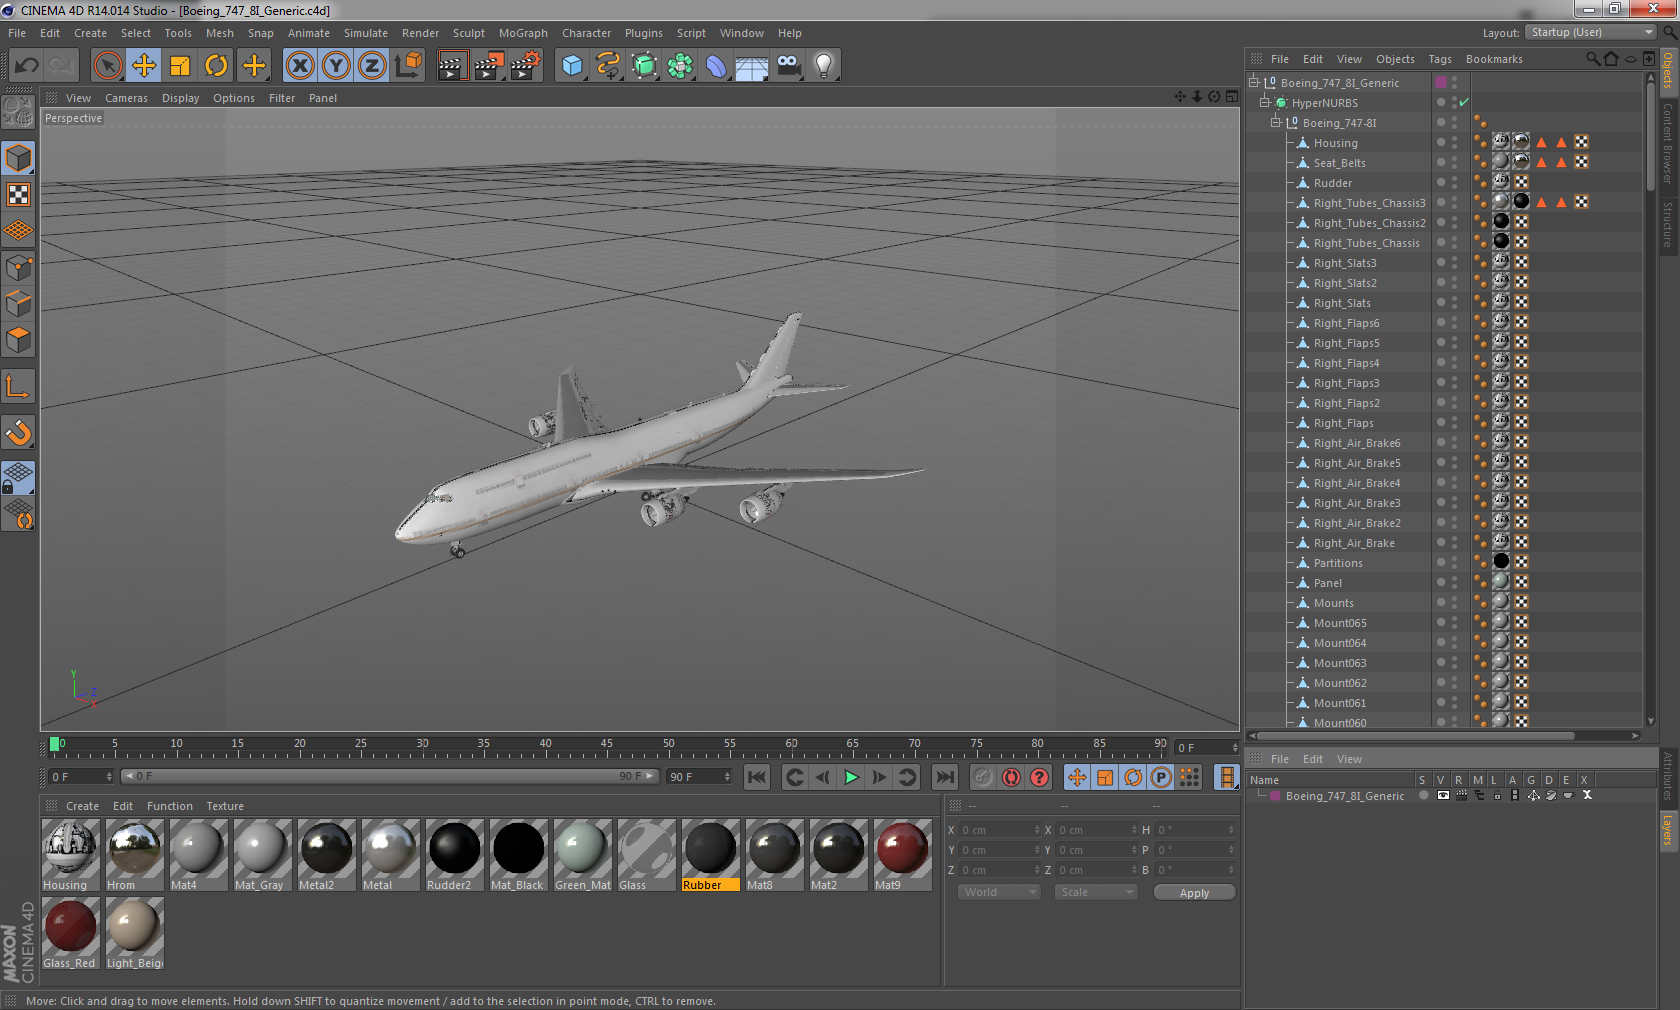Open the Scale mode dropdown
1680x1010 pixels.
coord(1096,892)
